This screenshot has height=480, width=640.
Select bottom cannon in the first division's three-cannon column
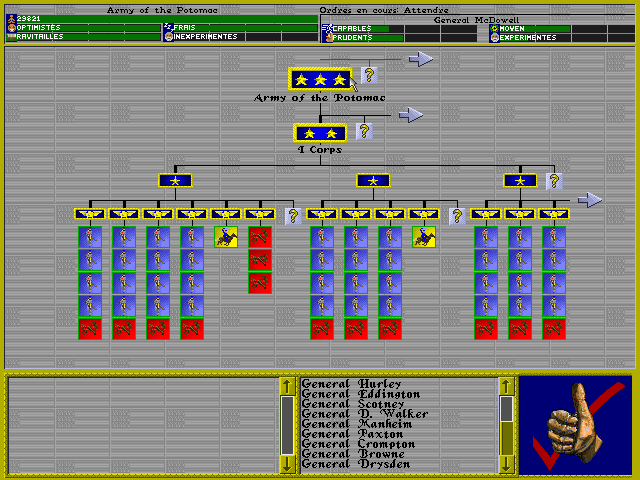click(260, 283)
